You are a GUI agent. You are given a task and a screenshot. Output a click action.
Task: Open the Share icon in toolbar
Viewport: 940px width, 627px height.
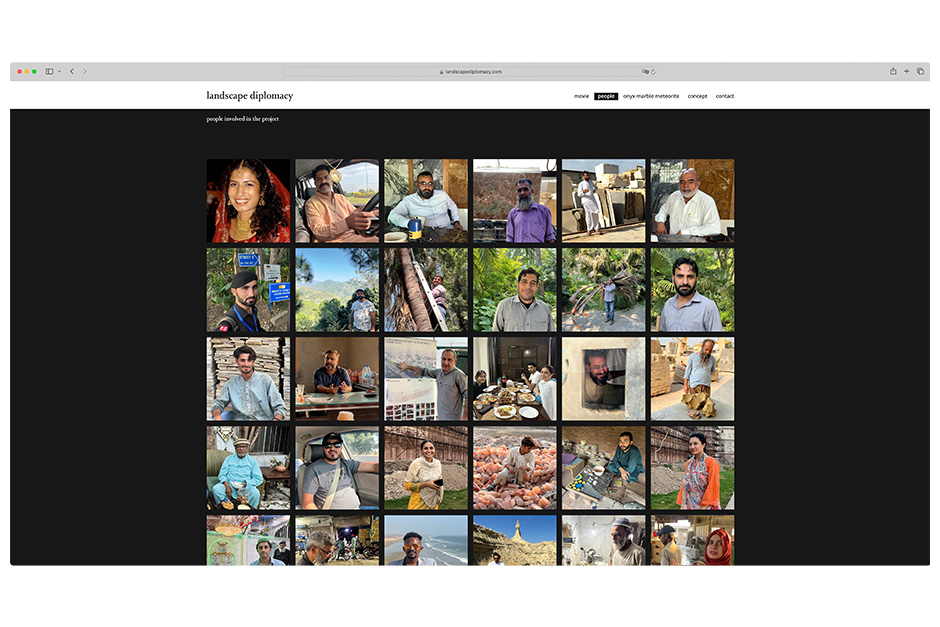(x=893, y=71)
